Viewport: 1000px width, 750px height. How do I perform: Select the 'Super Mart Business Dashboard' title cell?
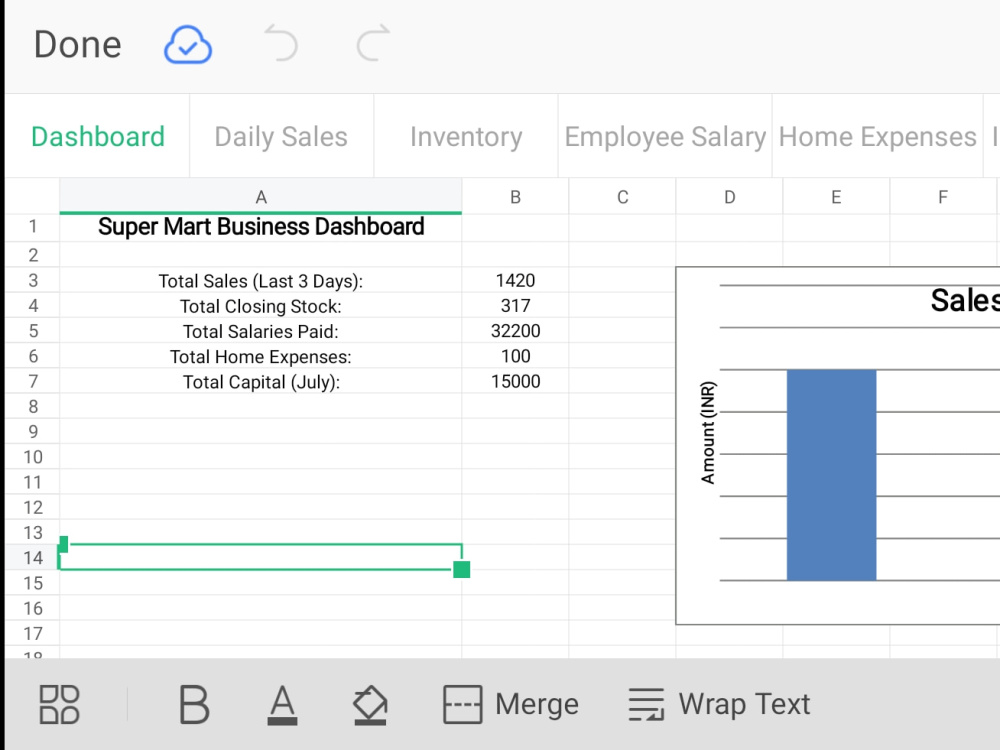261,228
